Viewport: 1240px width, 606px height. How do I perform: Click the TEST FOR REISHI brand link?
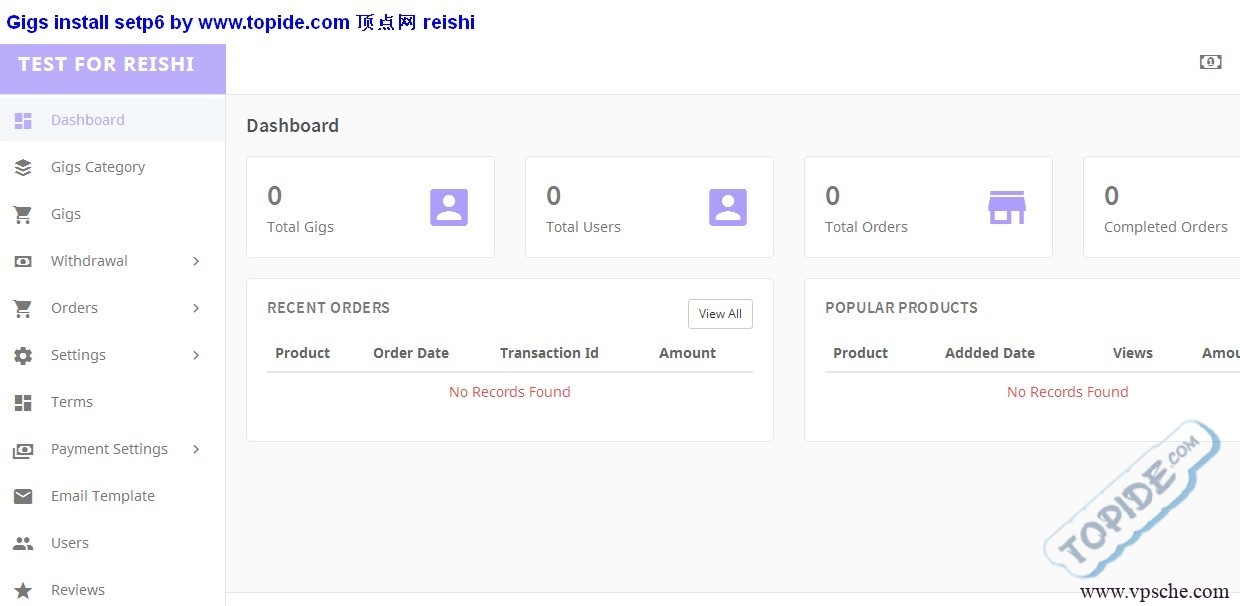pyautogui.click(x=106, y=64)
